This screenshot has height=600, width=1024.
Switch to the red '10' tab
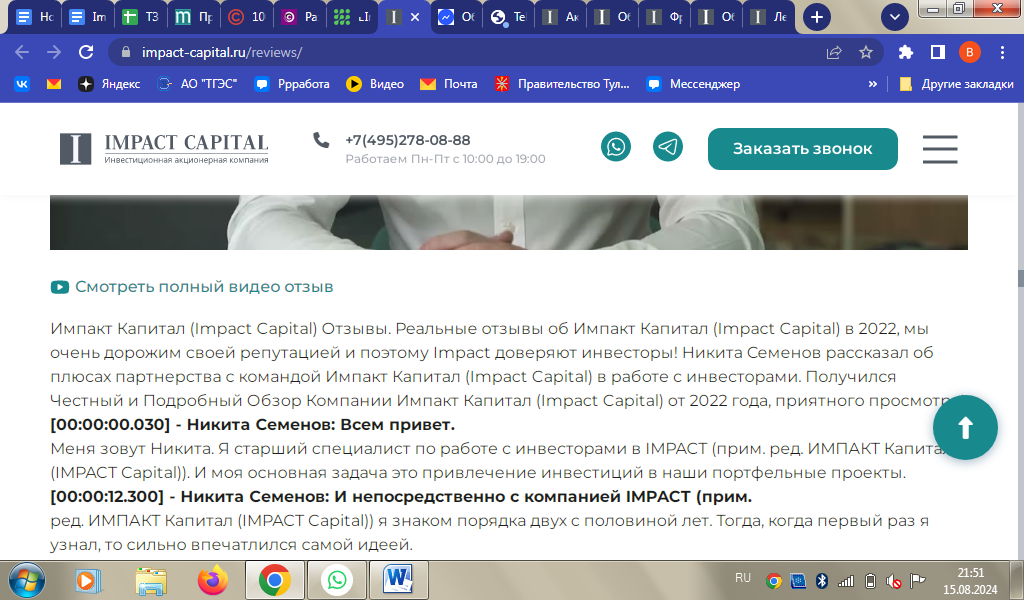(246, 17)
